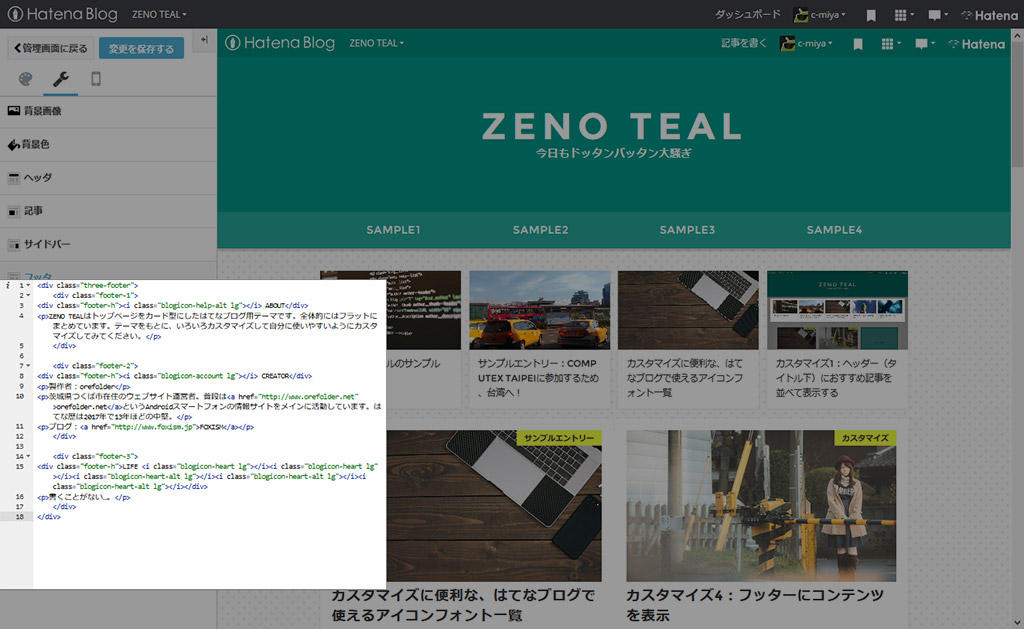Click Hatena logo in preview header
Screen dimensions: 1024x629
point(976,44)
